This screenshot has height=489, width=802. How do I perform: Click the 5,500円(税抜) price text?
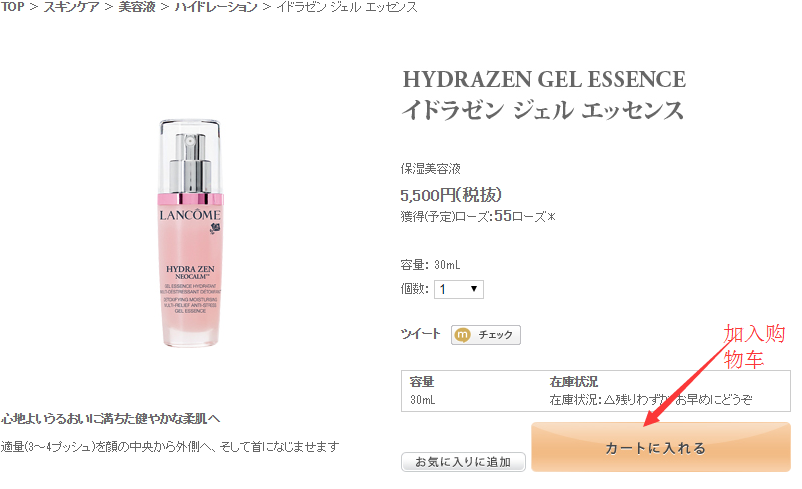(x=451, y=195)
